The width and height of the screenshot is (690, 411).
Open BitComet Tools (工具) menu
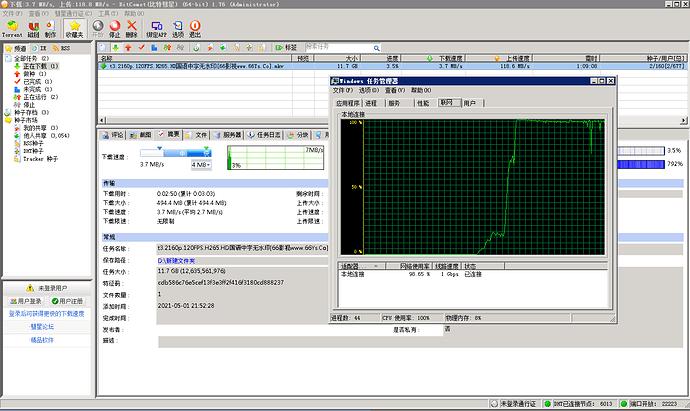point(108,14)
